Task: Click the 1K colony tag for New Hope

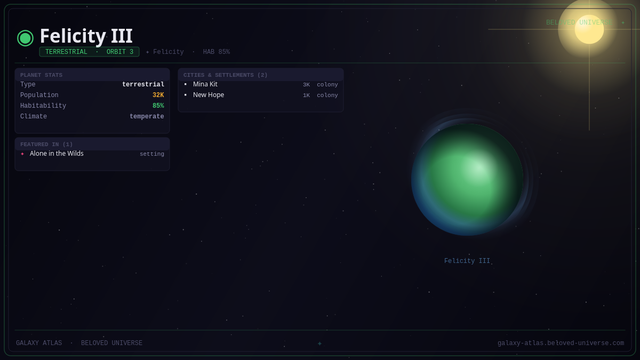Action: click(x=320, y=95)
